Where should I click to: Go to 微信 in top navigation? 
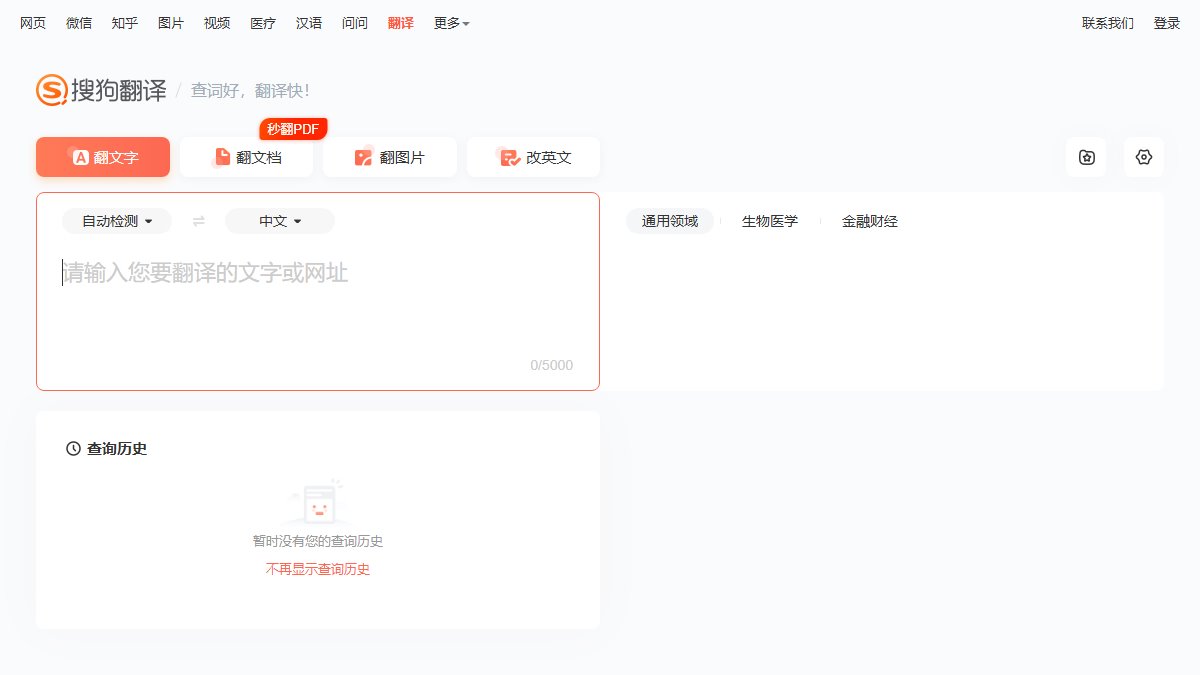[x=79, y=23]
